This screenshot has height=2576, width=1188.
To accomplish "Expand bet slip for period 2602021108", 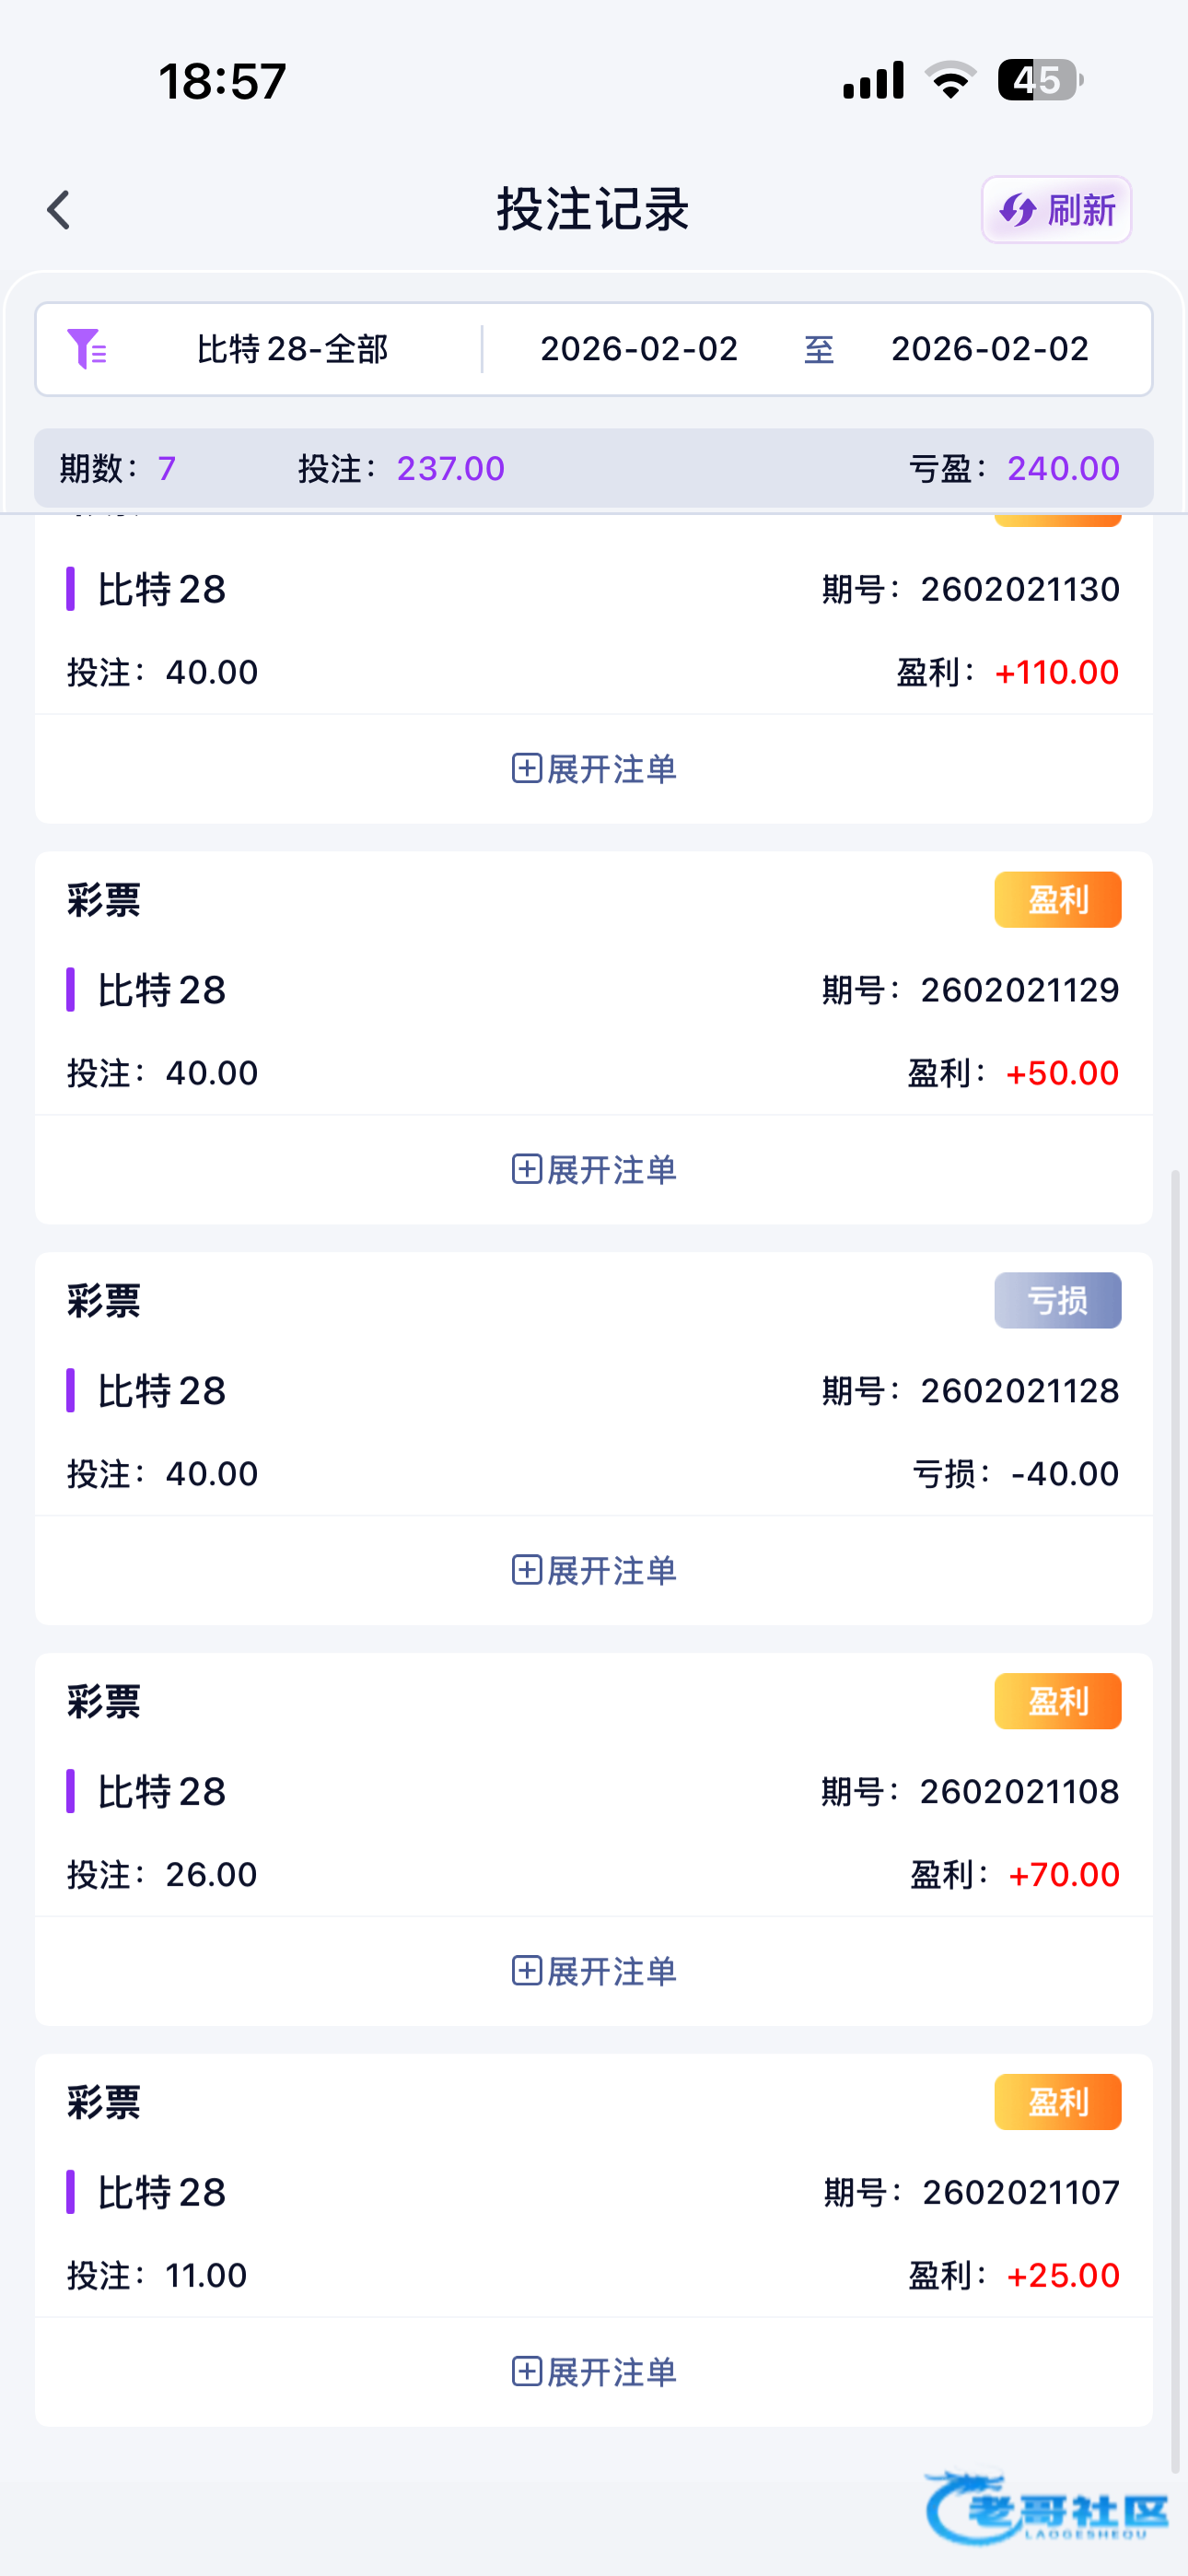I will coord(594,1971).
